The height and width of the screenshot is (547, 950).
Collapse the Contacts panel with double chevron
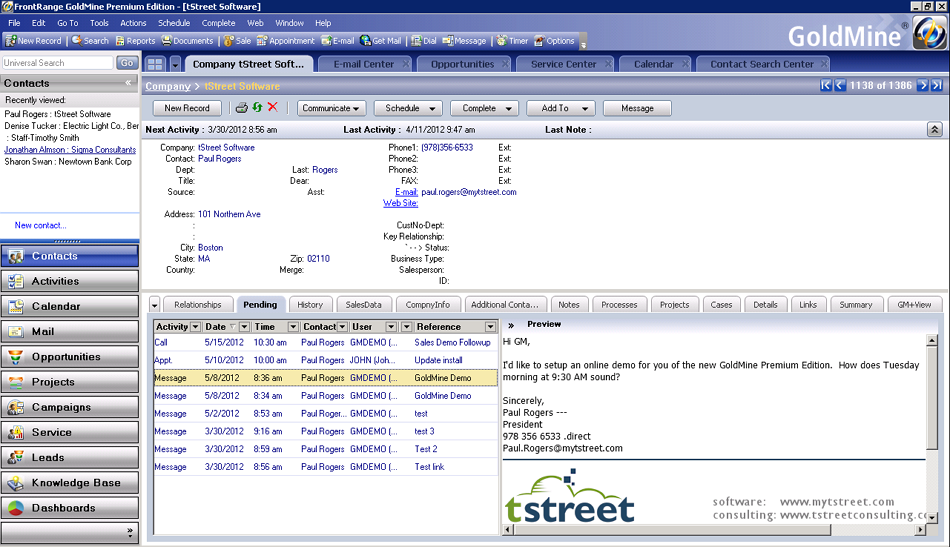(x=128, y=83)
